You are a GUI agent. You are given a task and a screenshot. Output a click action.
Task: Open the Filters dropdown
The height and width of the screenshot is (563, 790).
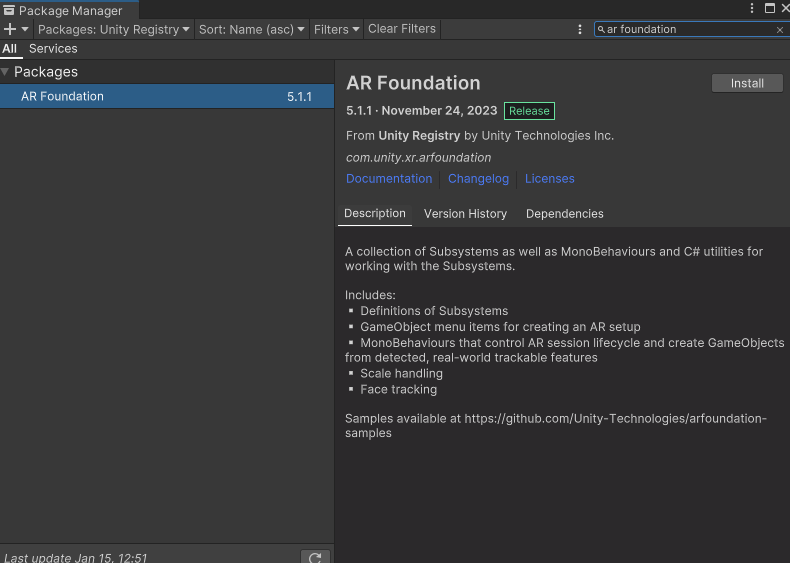tap(337, 29)
